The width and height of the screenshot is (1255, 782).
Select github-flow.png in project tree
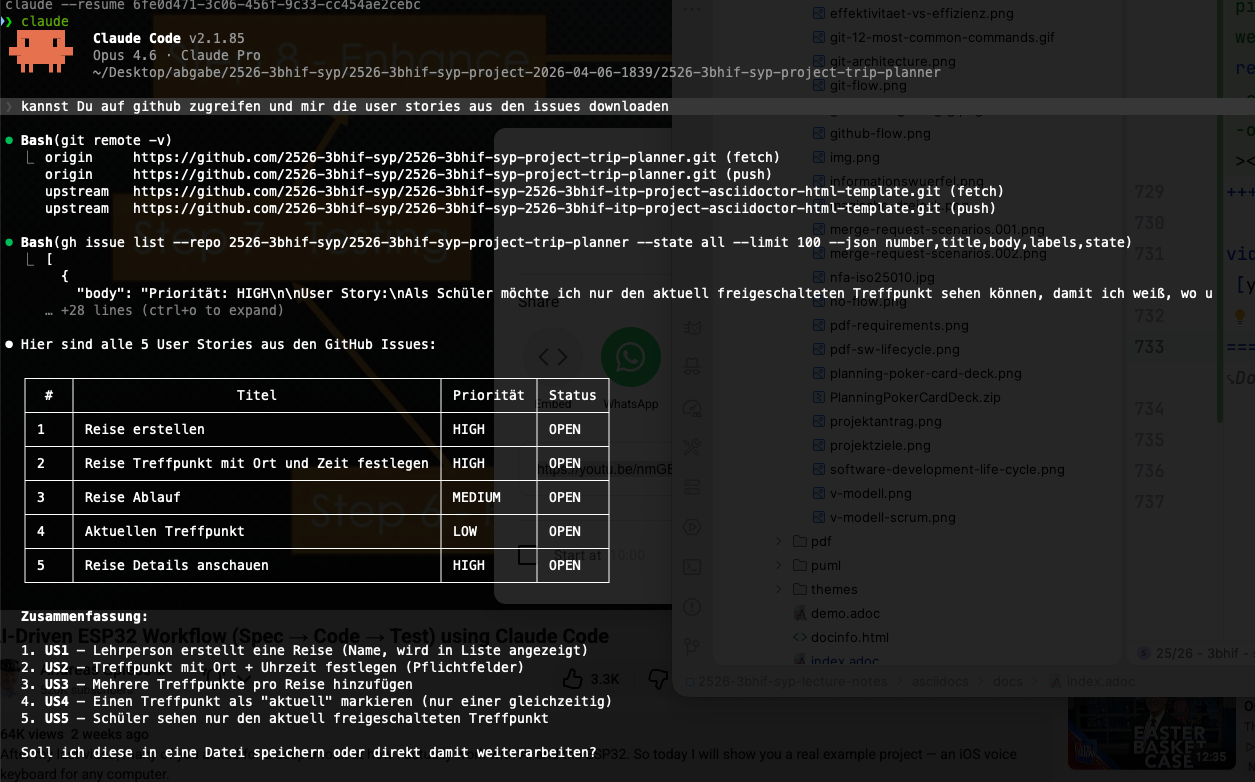pos(880,133)
